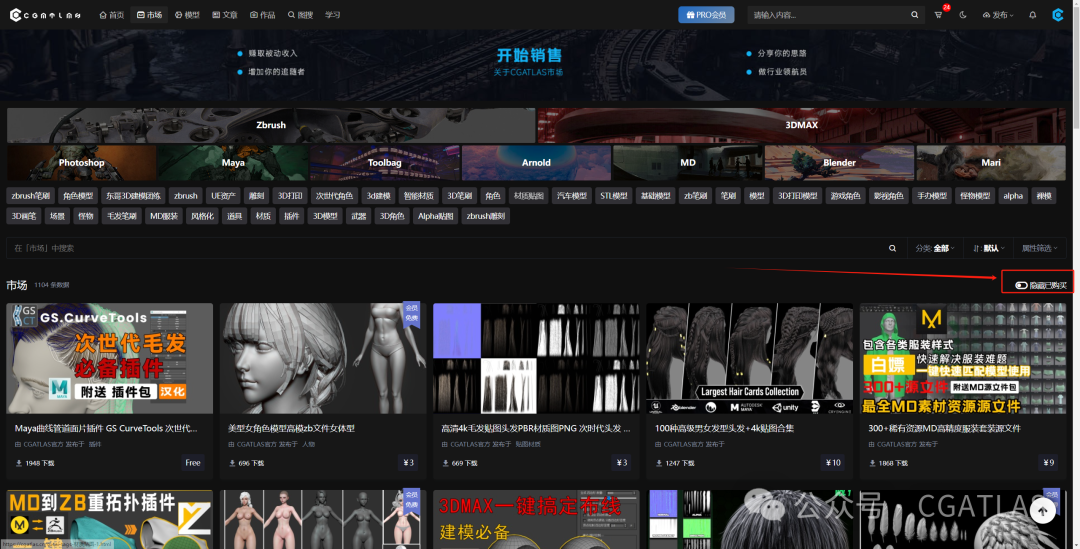1080x549 pixels.
Task: Toggle the 隐藏已购买 switch
Action: (x=1021, y=285)
